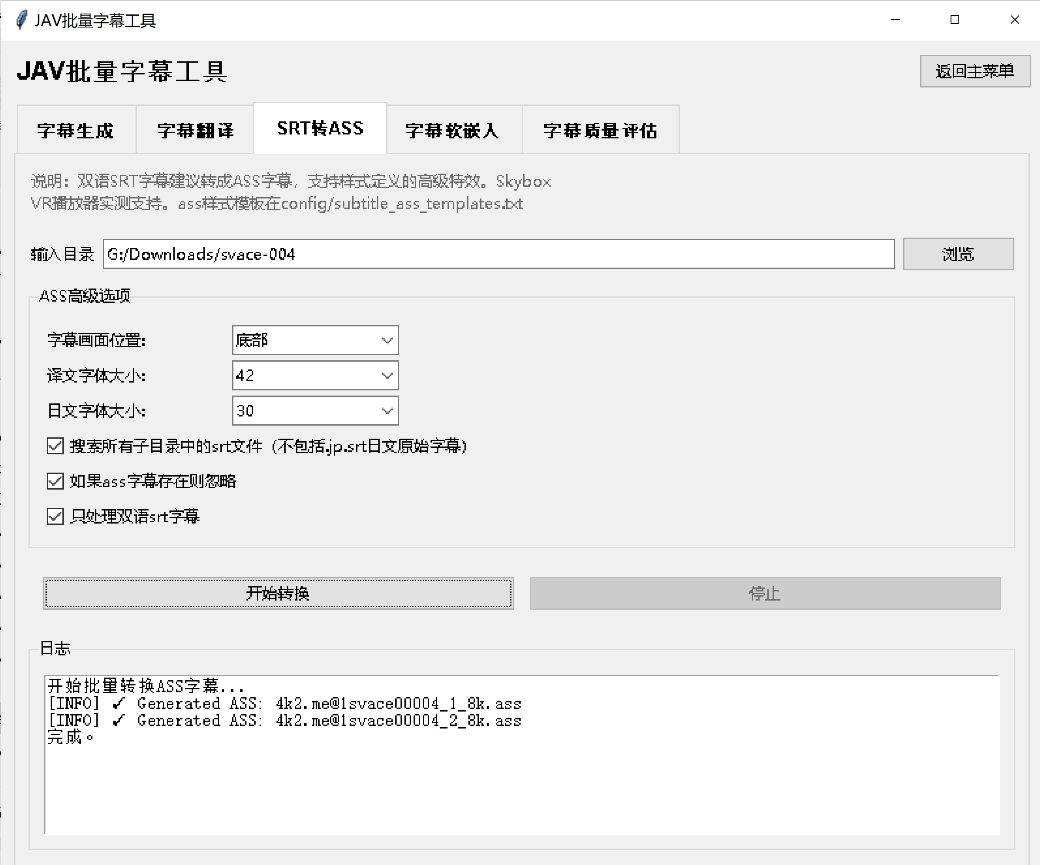Viewport: 1040px width, 865px height.
Task: Click the 浏览 browse button
Action: point(958,254)
